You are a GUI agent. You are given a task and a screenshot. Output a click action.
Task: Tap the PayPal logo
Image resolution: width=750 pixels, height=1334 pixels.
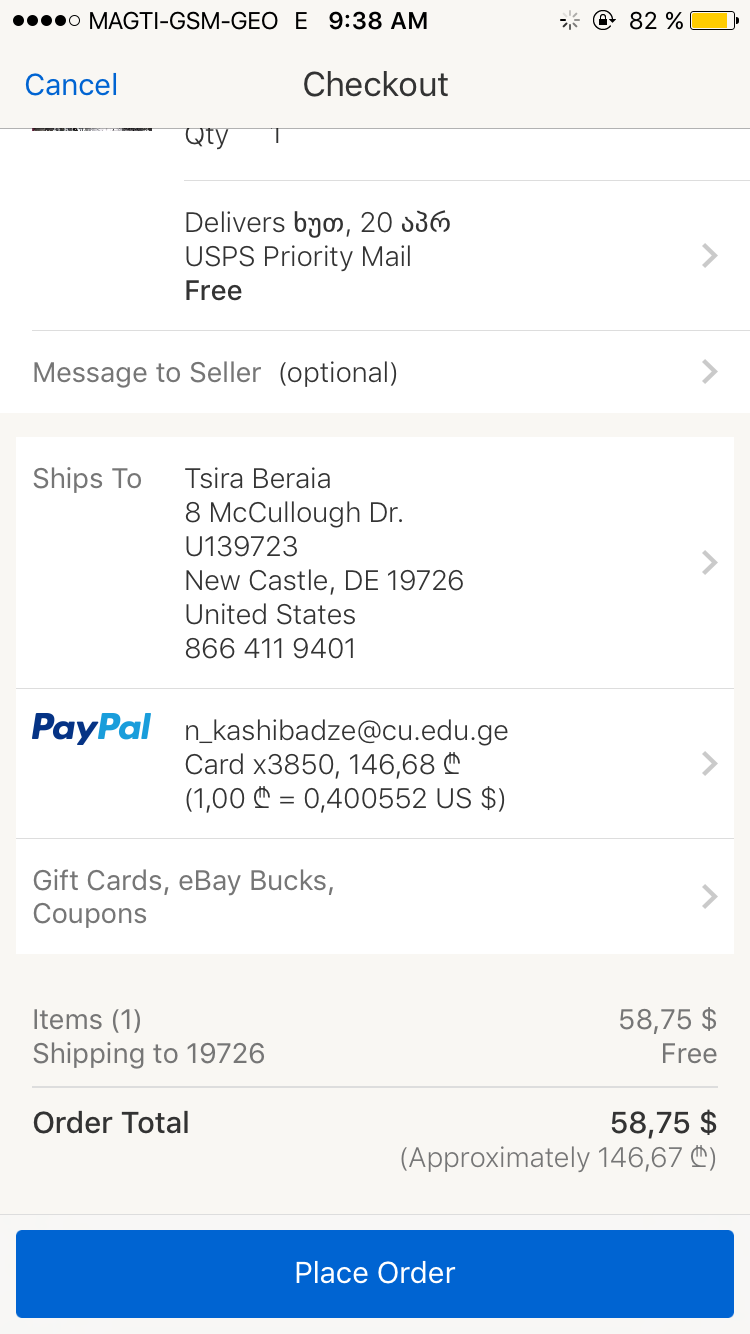pos(91,727)
